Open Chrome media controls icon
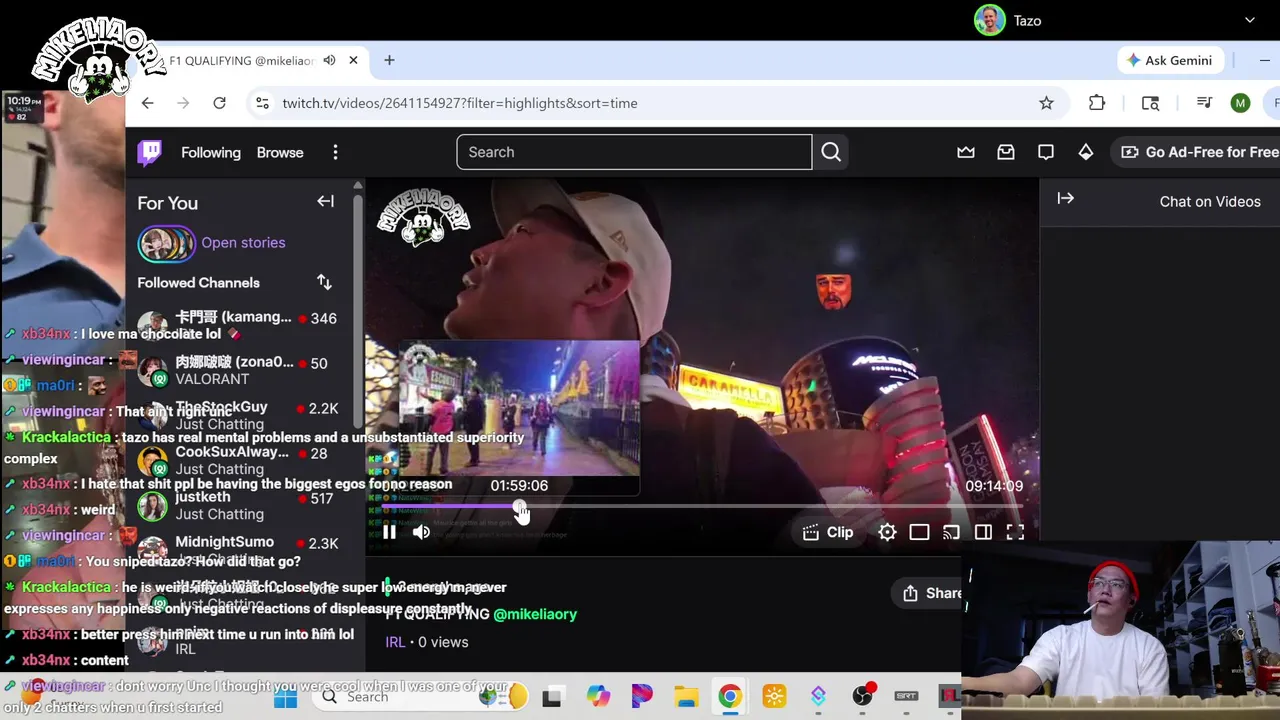Image resolution: width=1280 pixels, height=720 pixels. [1204, 103]
